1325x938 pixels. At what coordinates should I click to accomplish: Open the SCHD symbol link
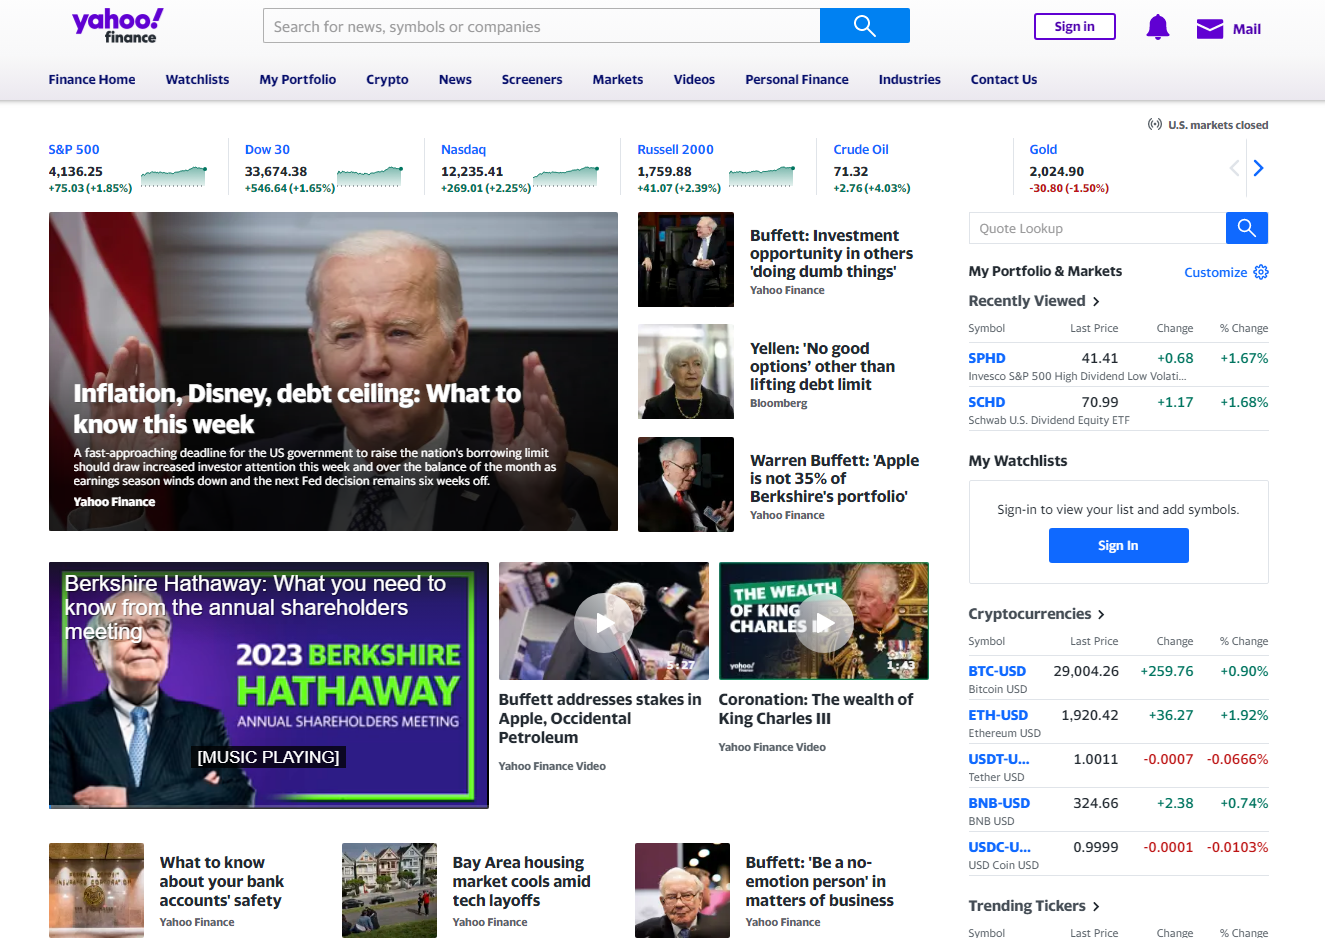[x=986, y=402]
